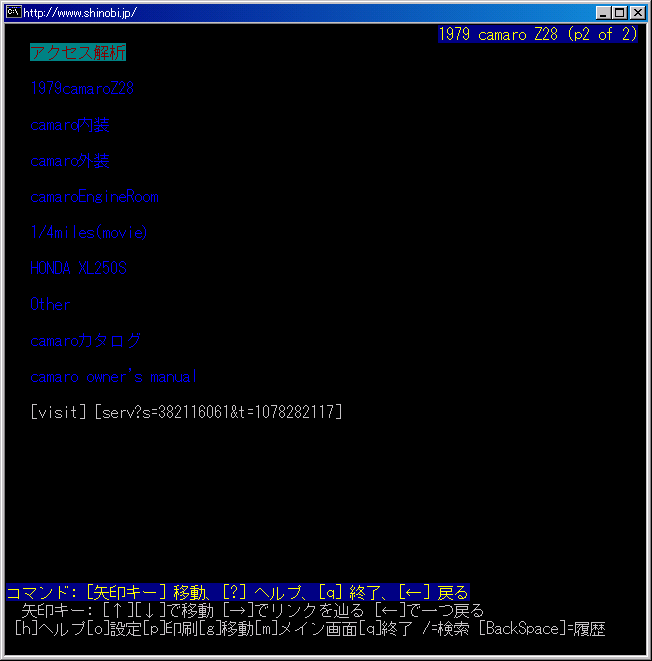Click the [serv?s=382116061&t=1078282117] text
Image resolution: width=652 pixels, height=661 pixels.
(218, 412)
